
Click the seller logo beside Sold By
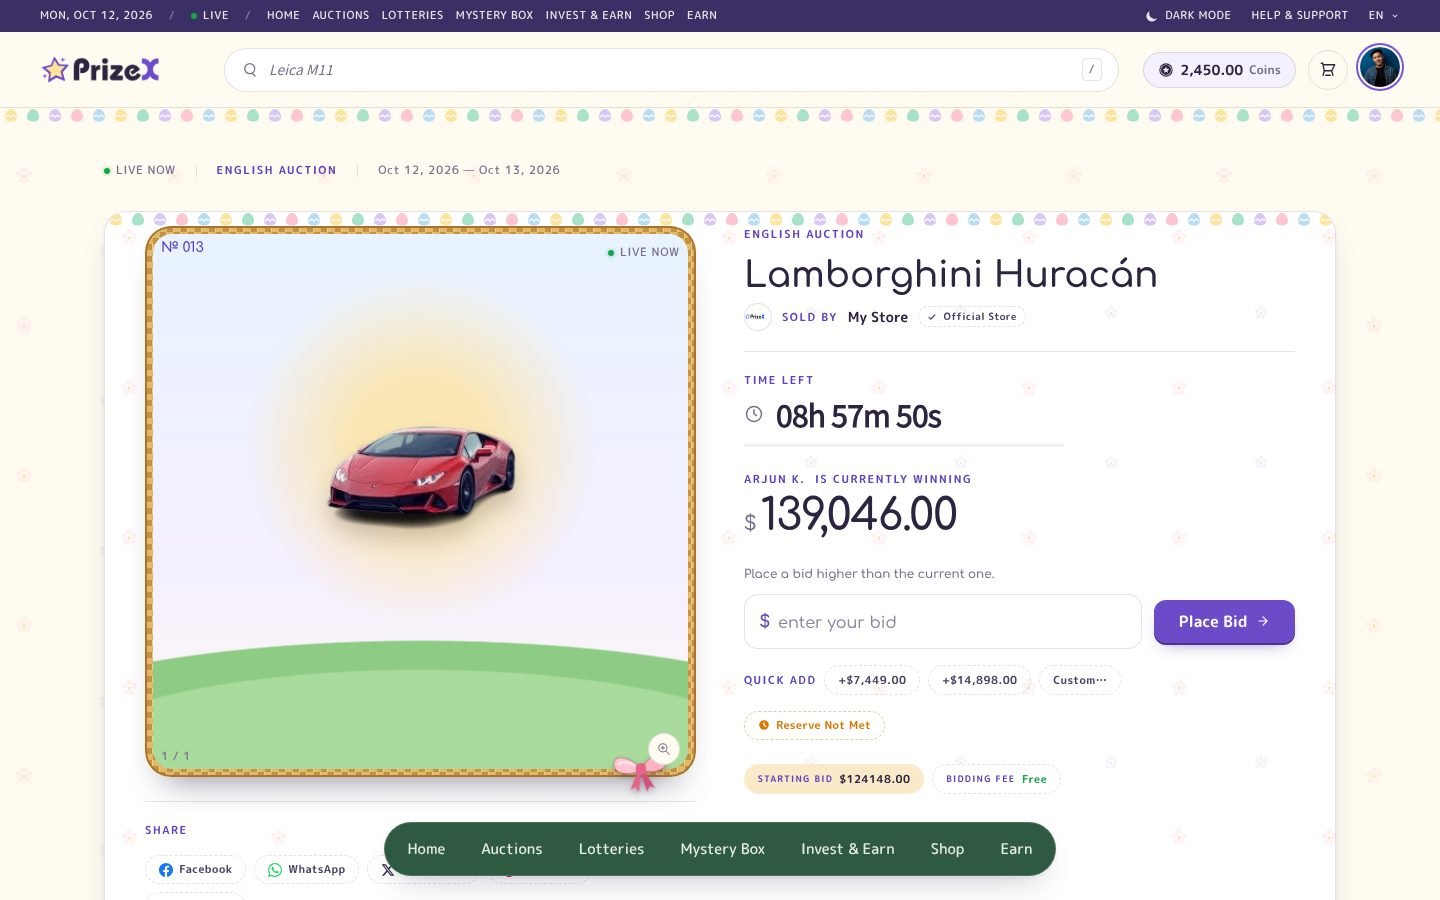758,317
